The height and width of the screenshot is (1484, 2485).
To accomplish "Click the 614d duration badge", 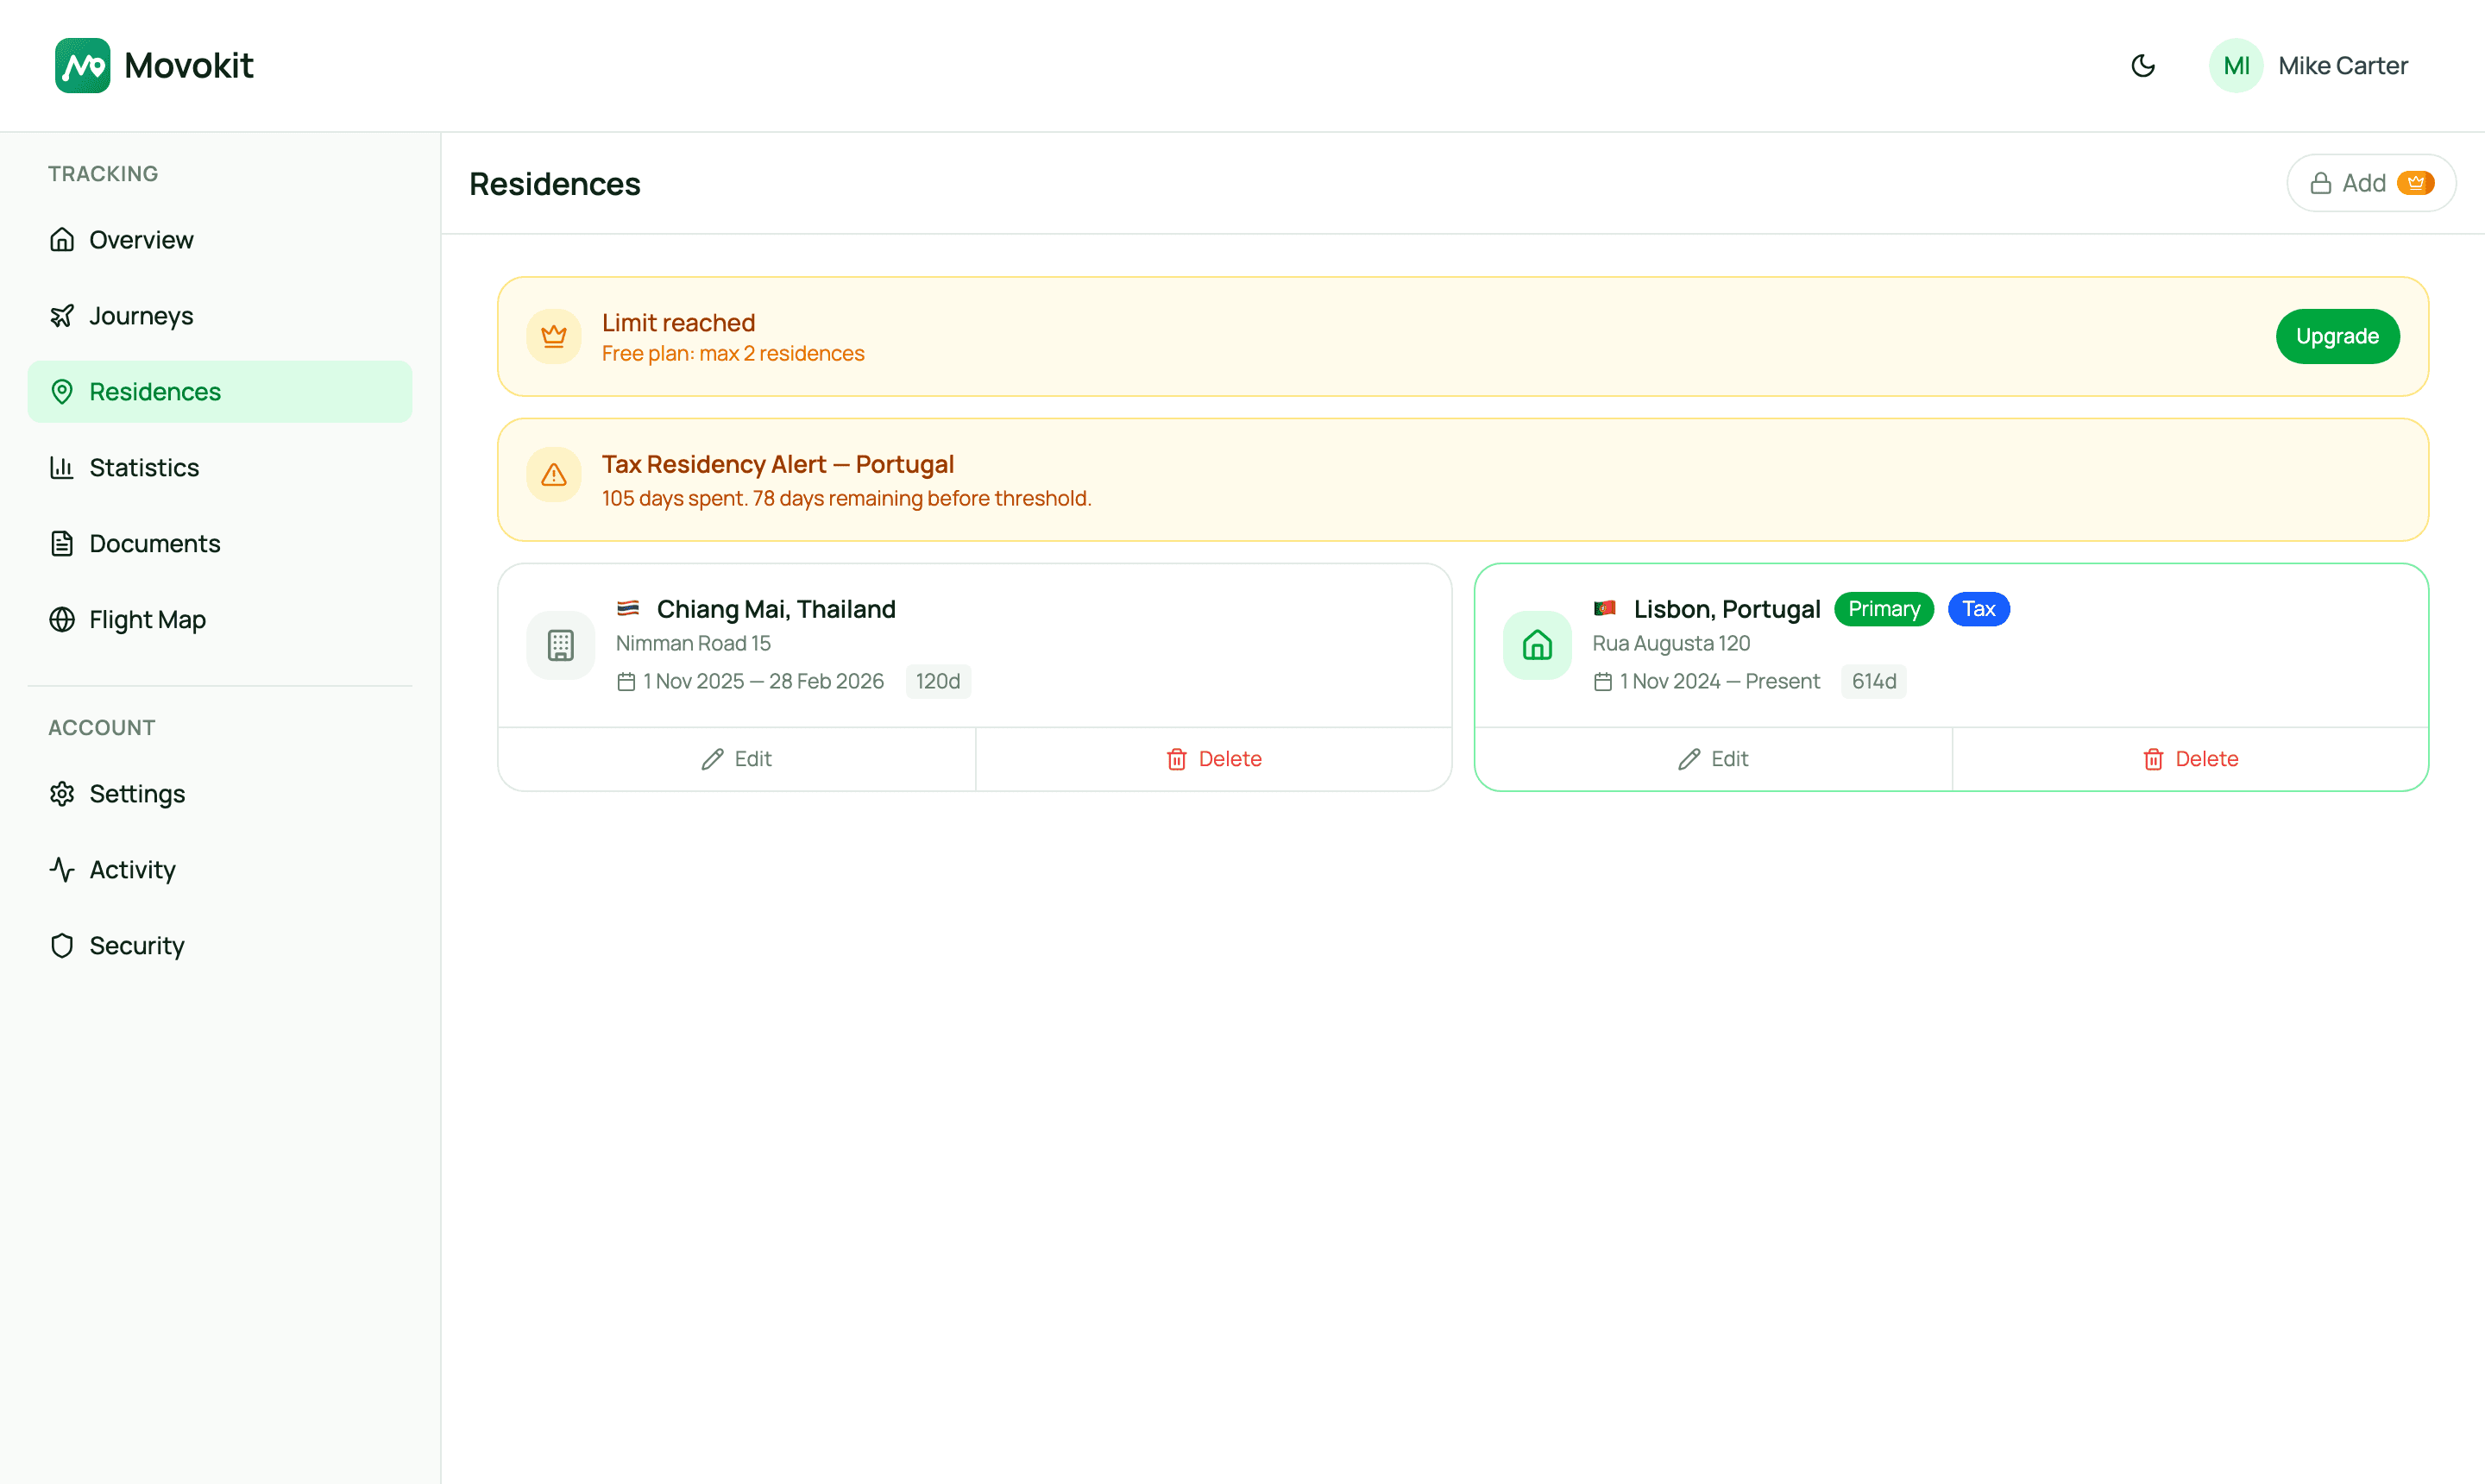I will [x=1874, y=681].
